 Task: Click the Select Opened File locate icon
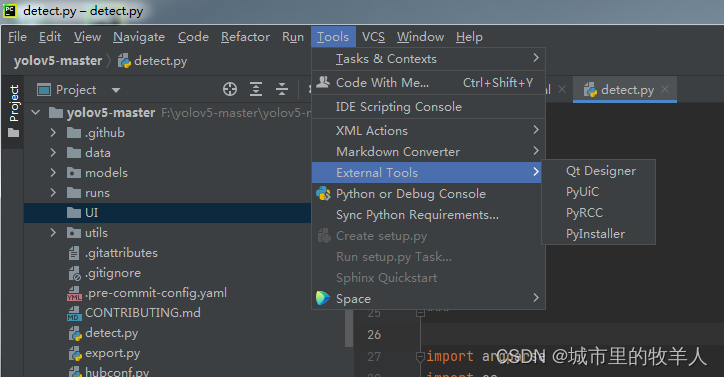pyautogui.click(x=229, y=89)
